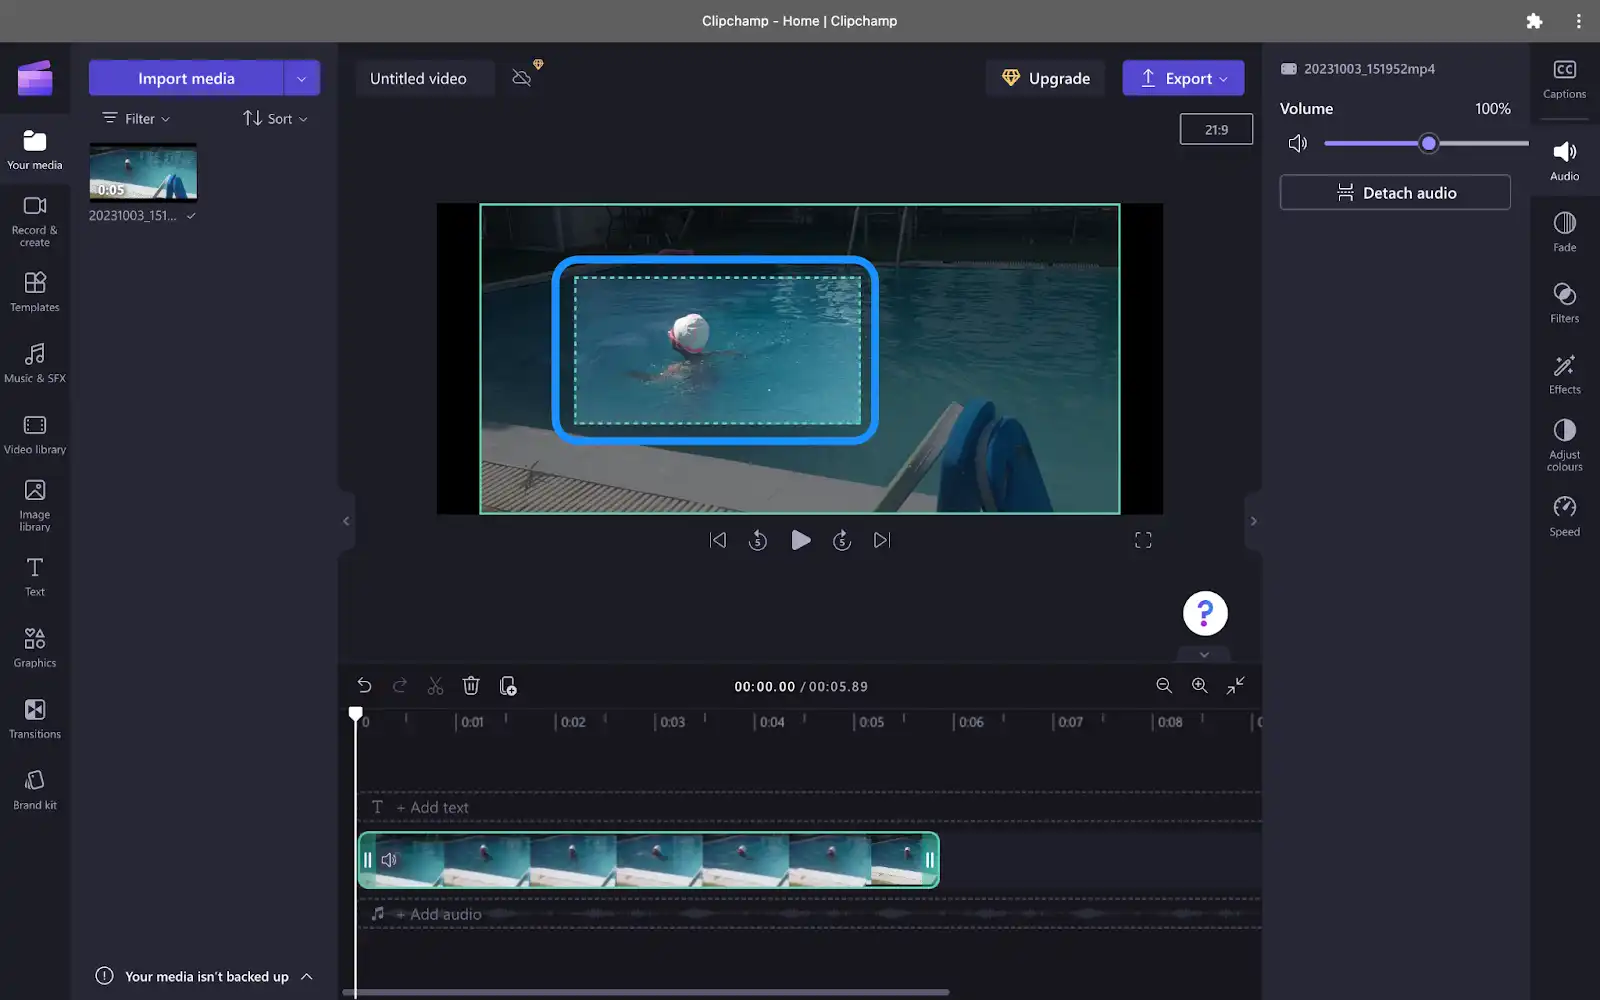
Task: Click the Detach audio button
Action: point(1394,192)
